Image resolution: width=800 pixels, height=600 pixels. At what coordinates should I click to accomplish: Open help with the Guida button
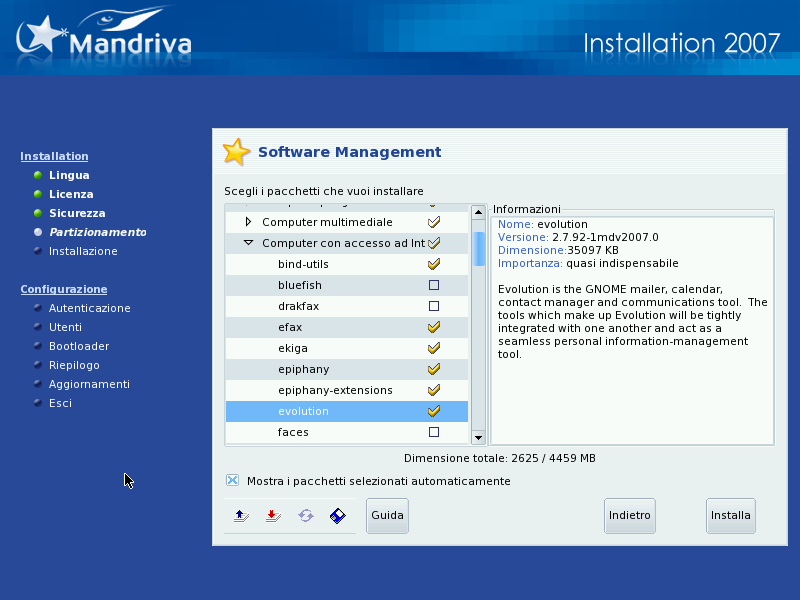[387, 516]
